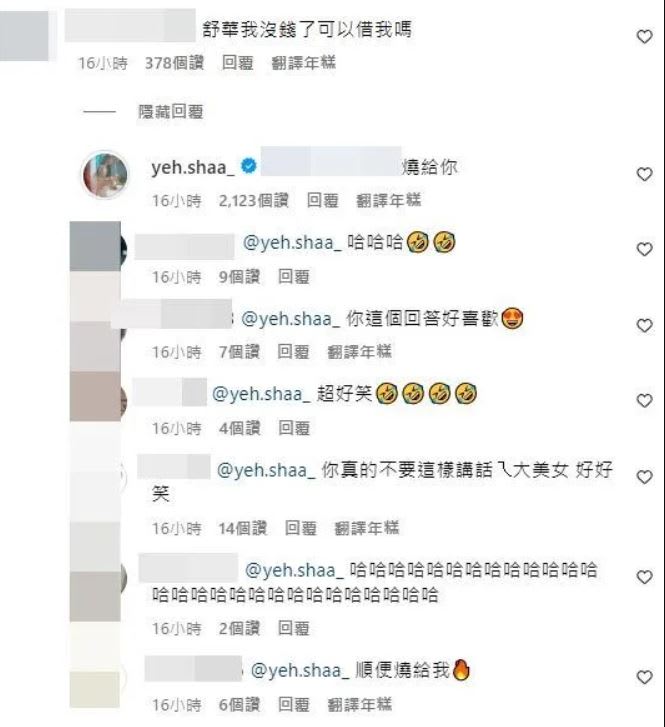The height and width of the screenshot is (727, 665).
Task: Like yeh.shaa_'s 燒給你 reply with heart
Action: click(644, 174)
